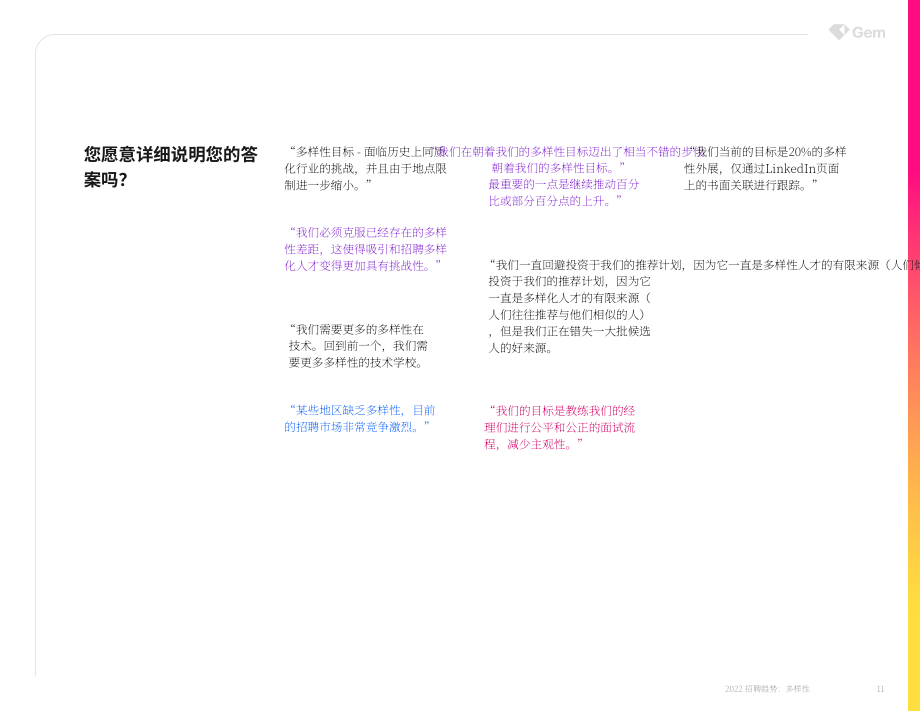The image size is (920, 711).
Task: Click the paragraph 投资于我们的推荐计划，因为它
Action: point(569,314)
